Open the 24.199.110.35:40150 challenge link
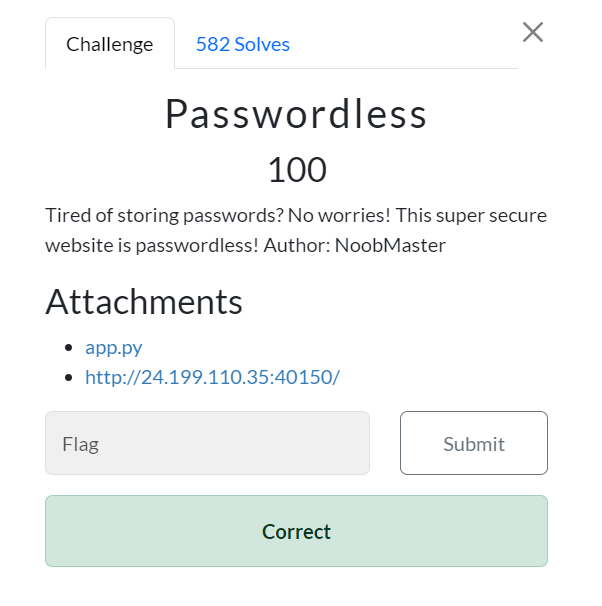602x606 pixels. (212, 377)
